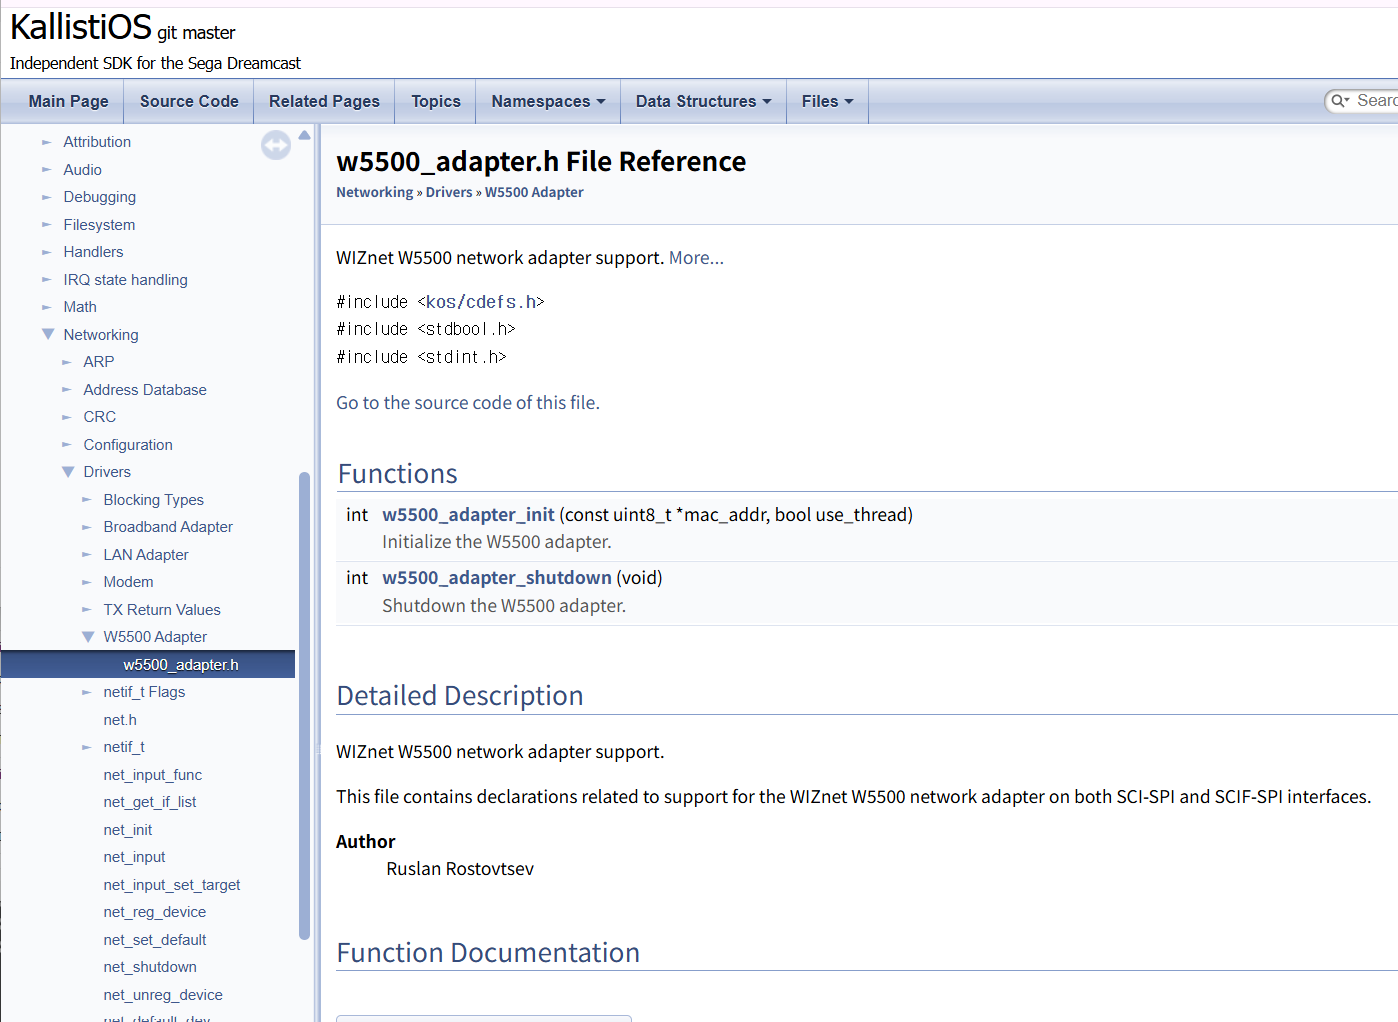The height and width of the screenshot is (1022, 1398).
Task: Collapse the W5500 Adapter tree node
Action: point(88,637)
